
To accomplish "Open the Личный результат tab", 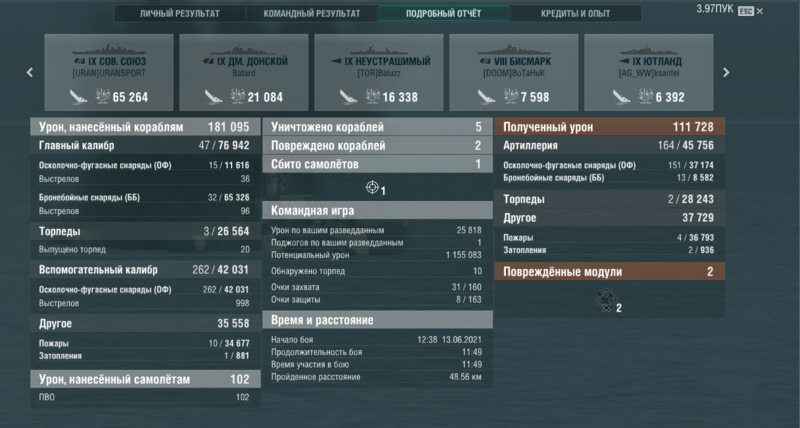I will pos(180,14).
